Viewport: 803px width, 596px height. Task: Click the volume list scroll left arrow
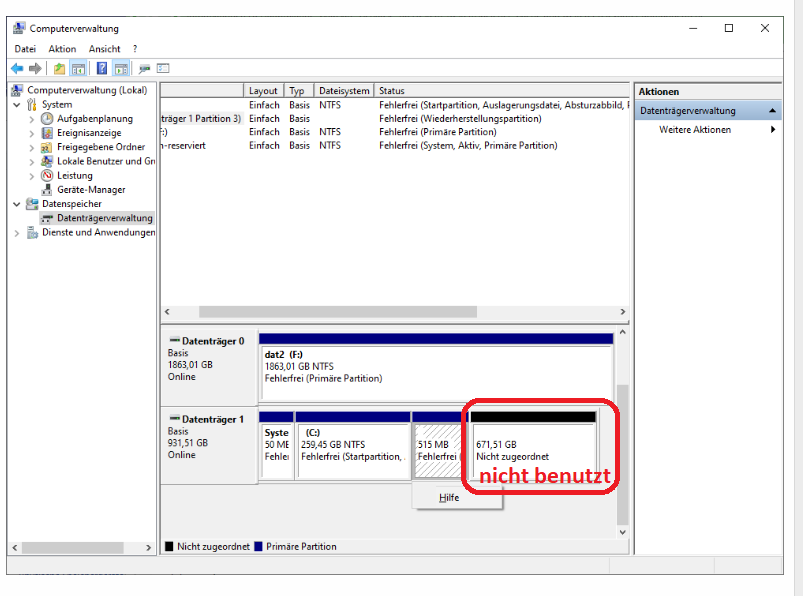tap(167, 312)
